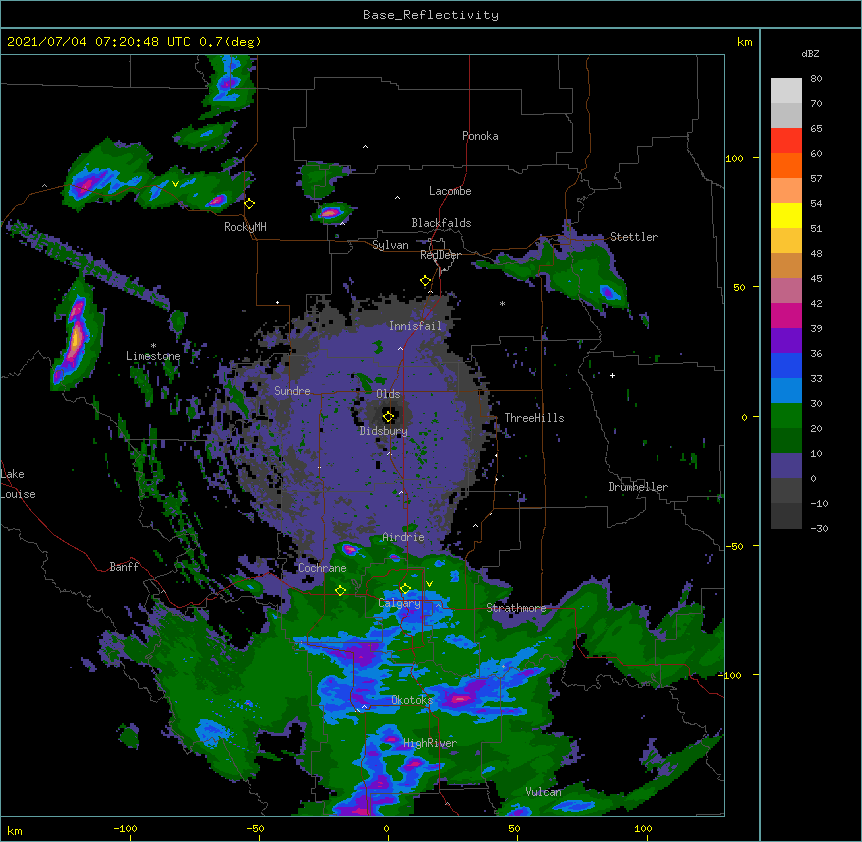Image resolution: width=862 pixels, height=842 pixels.
Task: Select the Airdrie label
Action: (x=403, y=537)
